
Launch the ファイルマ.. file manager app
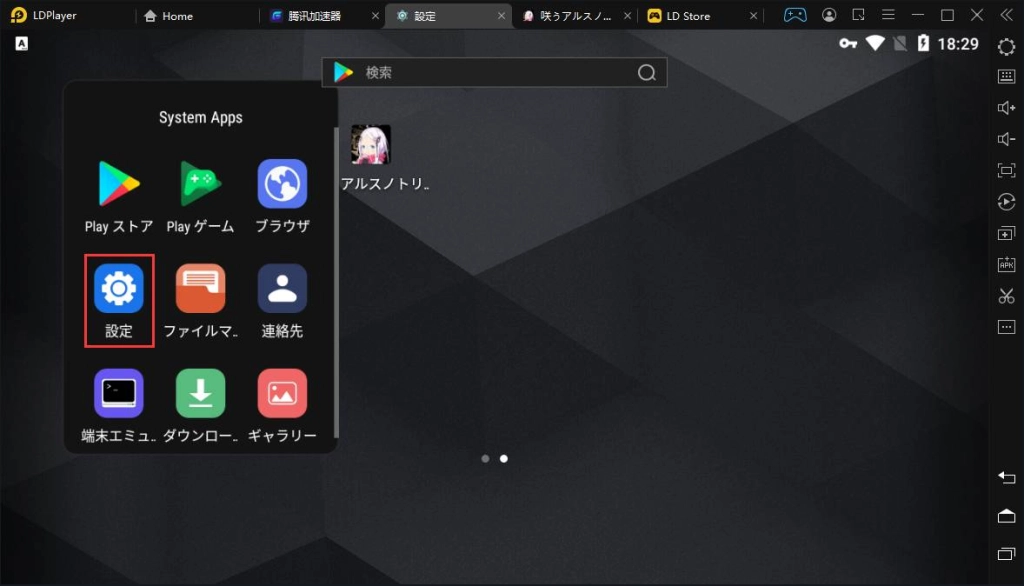(x=200, y=301)
